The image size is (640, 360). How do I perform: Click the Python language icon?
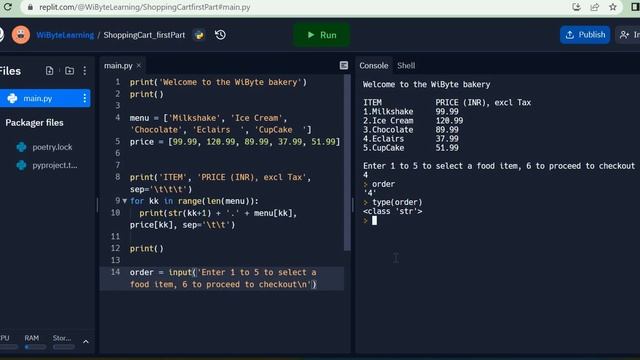pyautogui.click(x=199, y=35)
